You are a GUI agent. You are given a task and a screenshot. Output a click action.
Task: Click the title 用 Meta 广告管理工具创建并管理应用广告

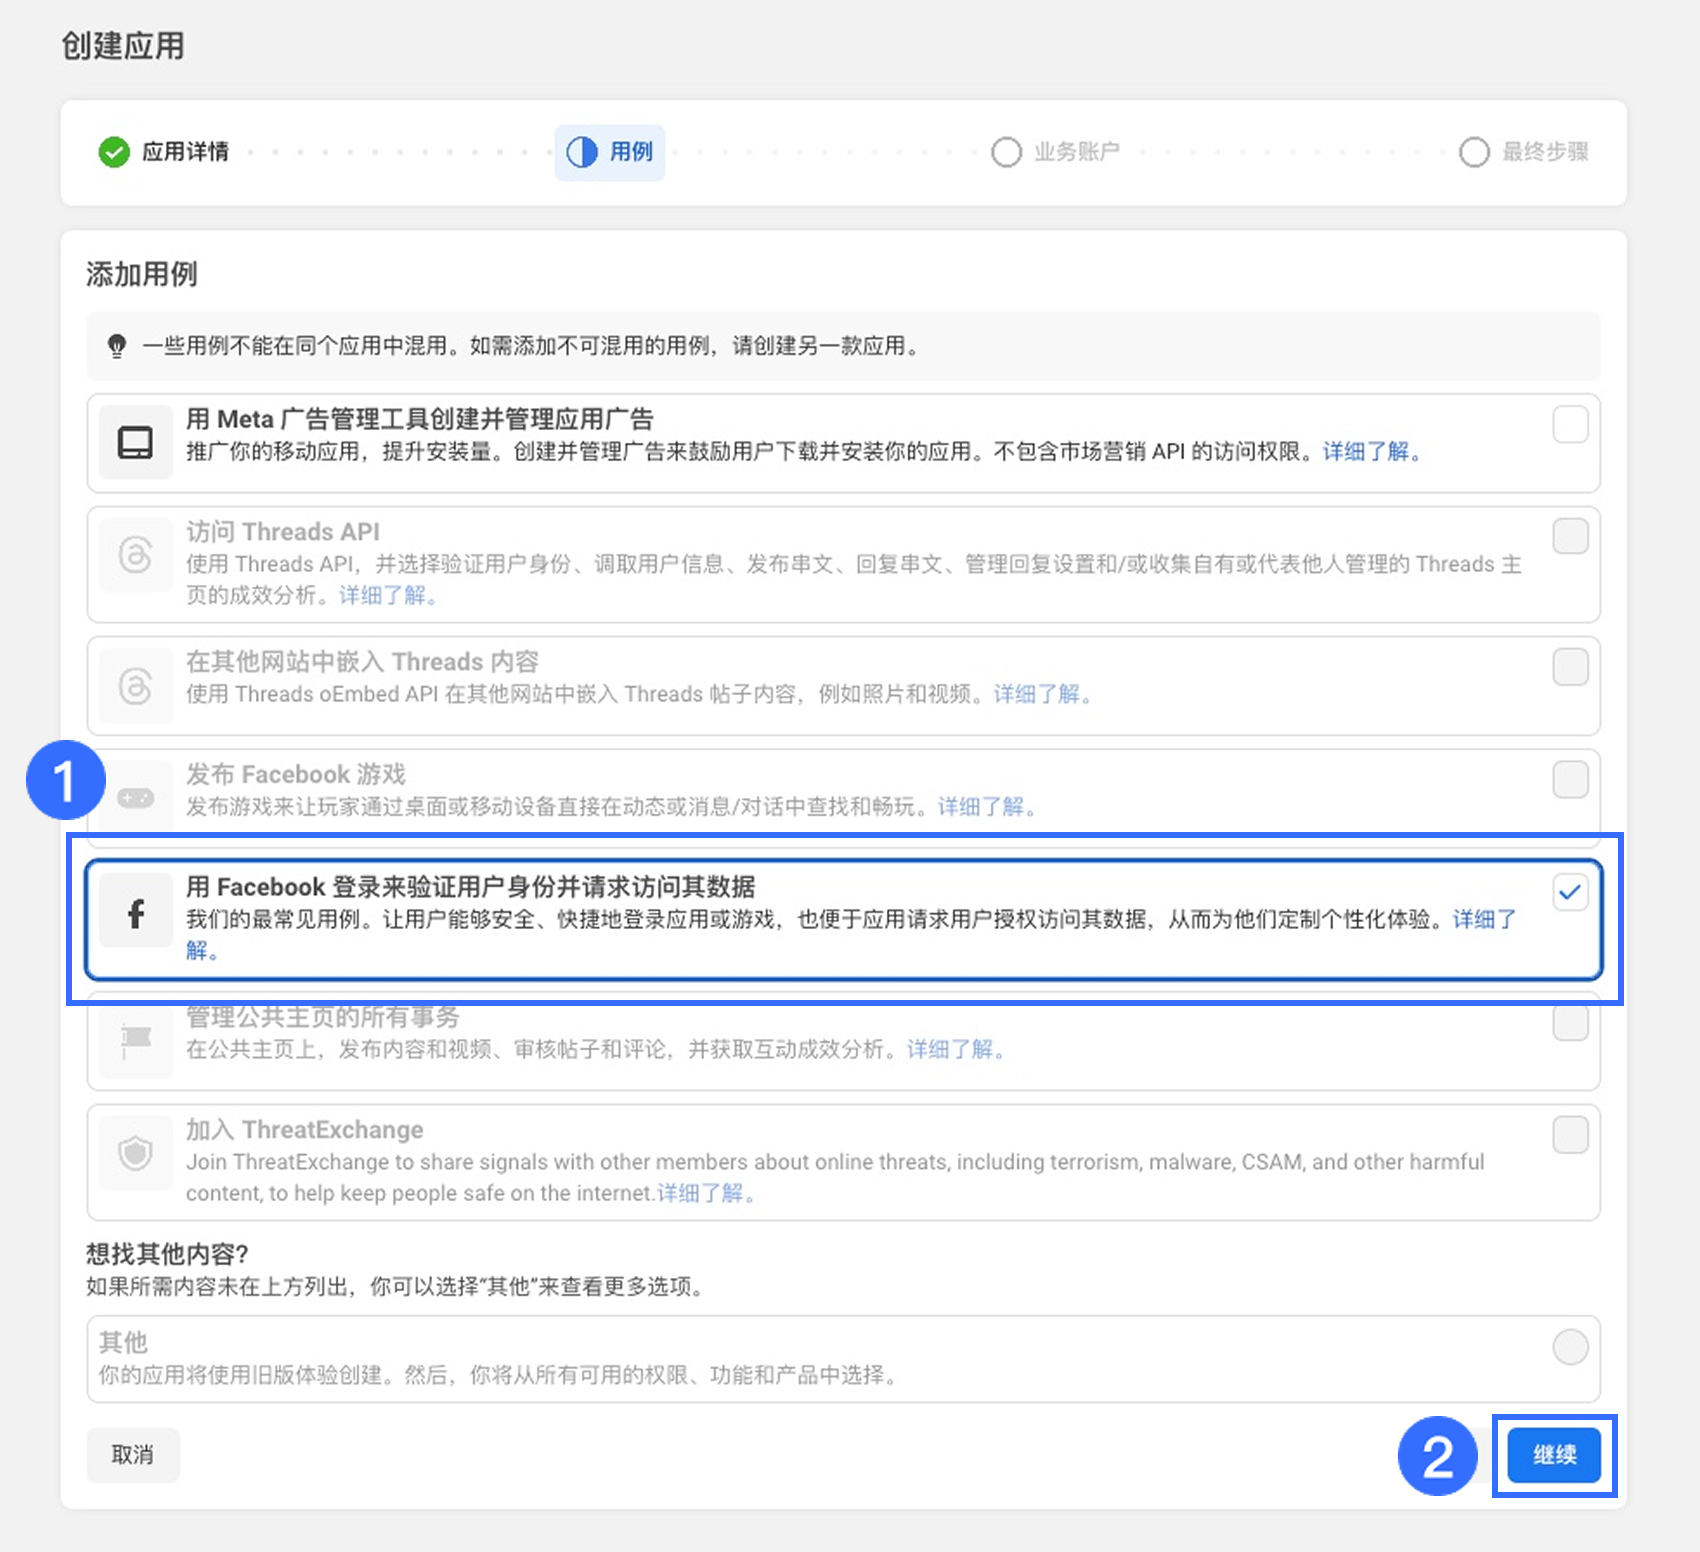(x=420, y=419)
